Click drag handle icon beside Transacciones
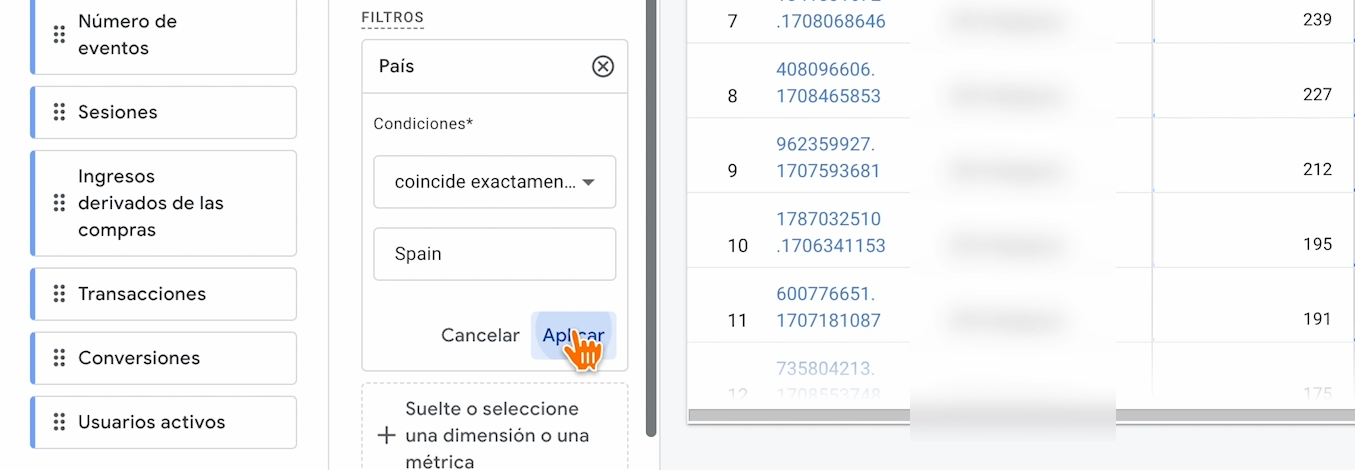1355x470 pixels. pyautogui.click(x=59, y=294)
